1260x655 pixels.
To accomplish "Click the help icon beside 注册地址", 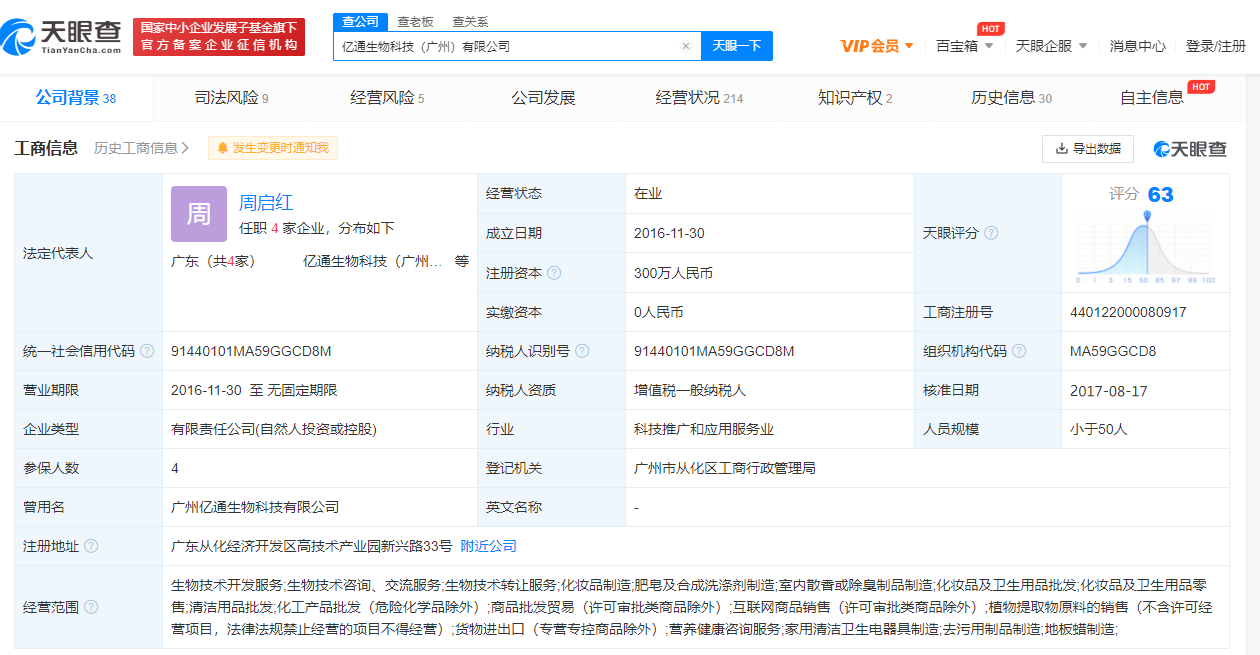I will point(91,546).
